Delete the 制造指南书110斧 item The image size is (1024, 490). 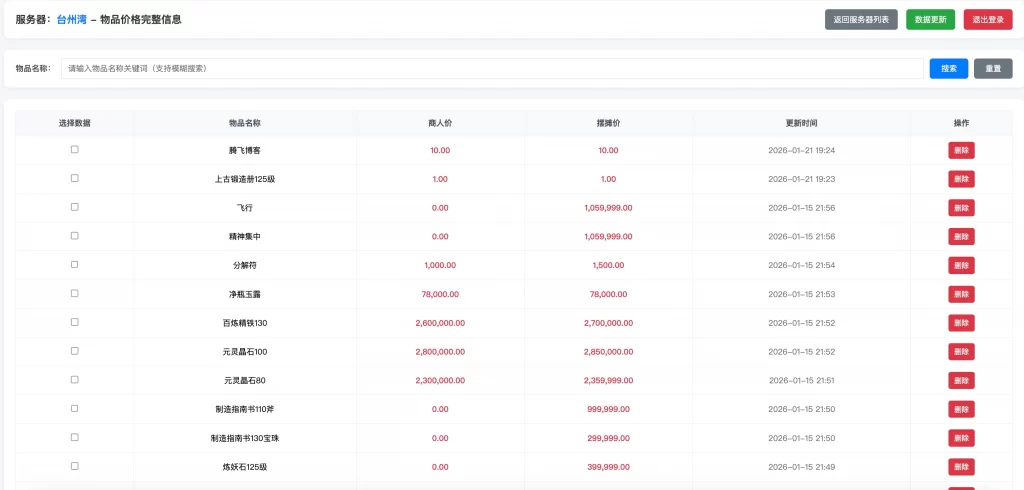pyautogui.click(x=961, y=409)
